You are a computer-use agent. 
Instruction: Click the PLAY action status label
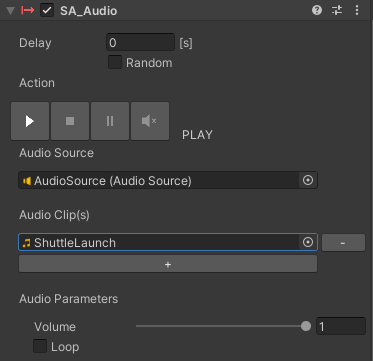tap(197, 135)
